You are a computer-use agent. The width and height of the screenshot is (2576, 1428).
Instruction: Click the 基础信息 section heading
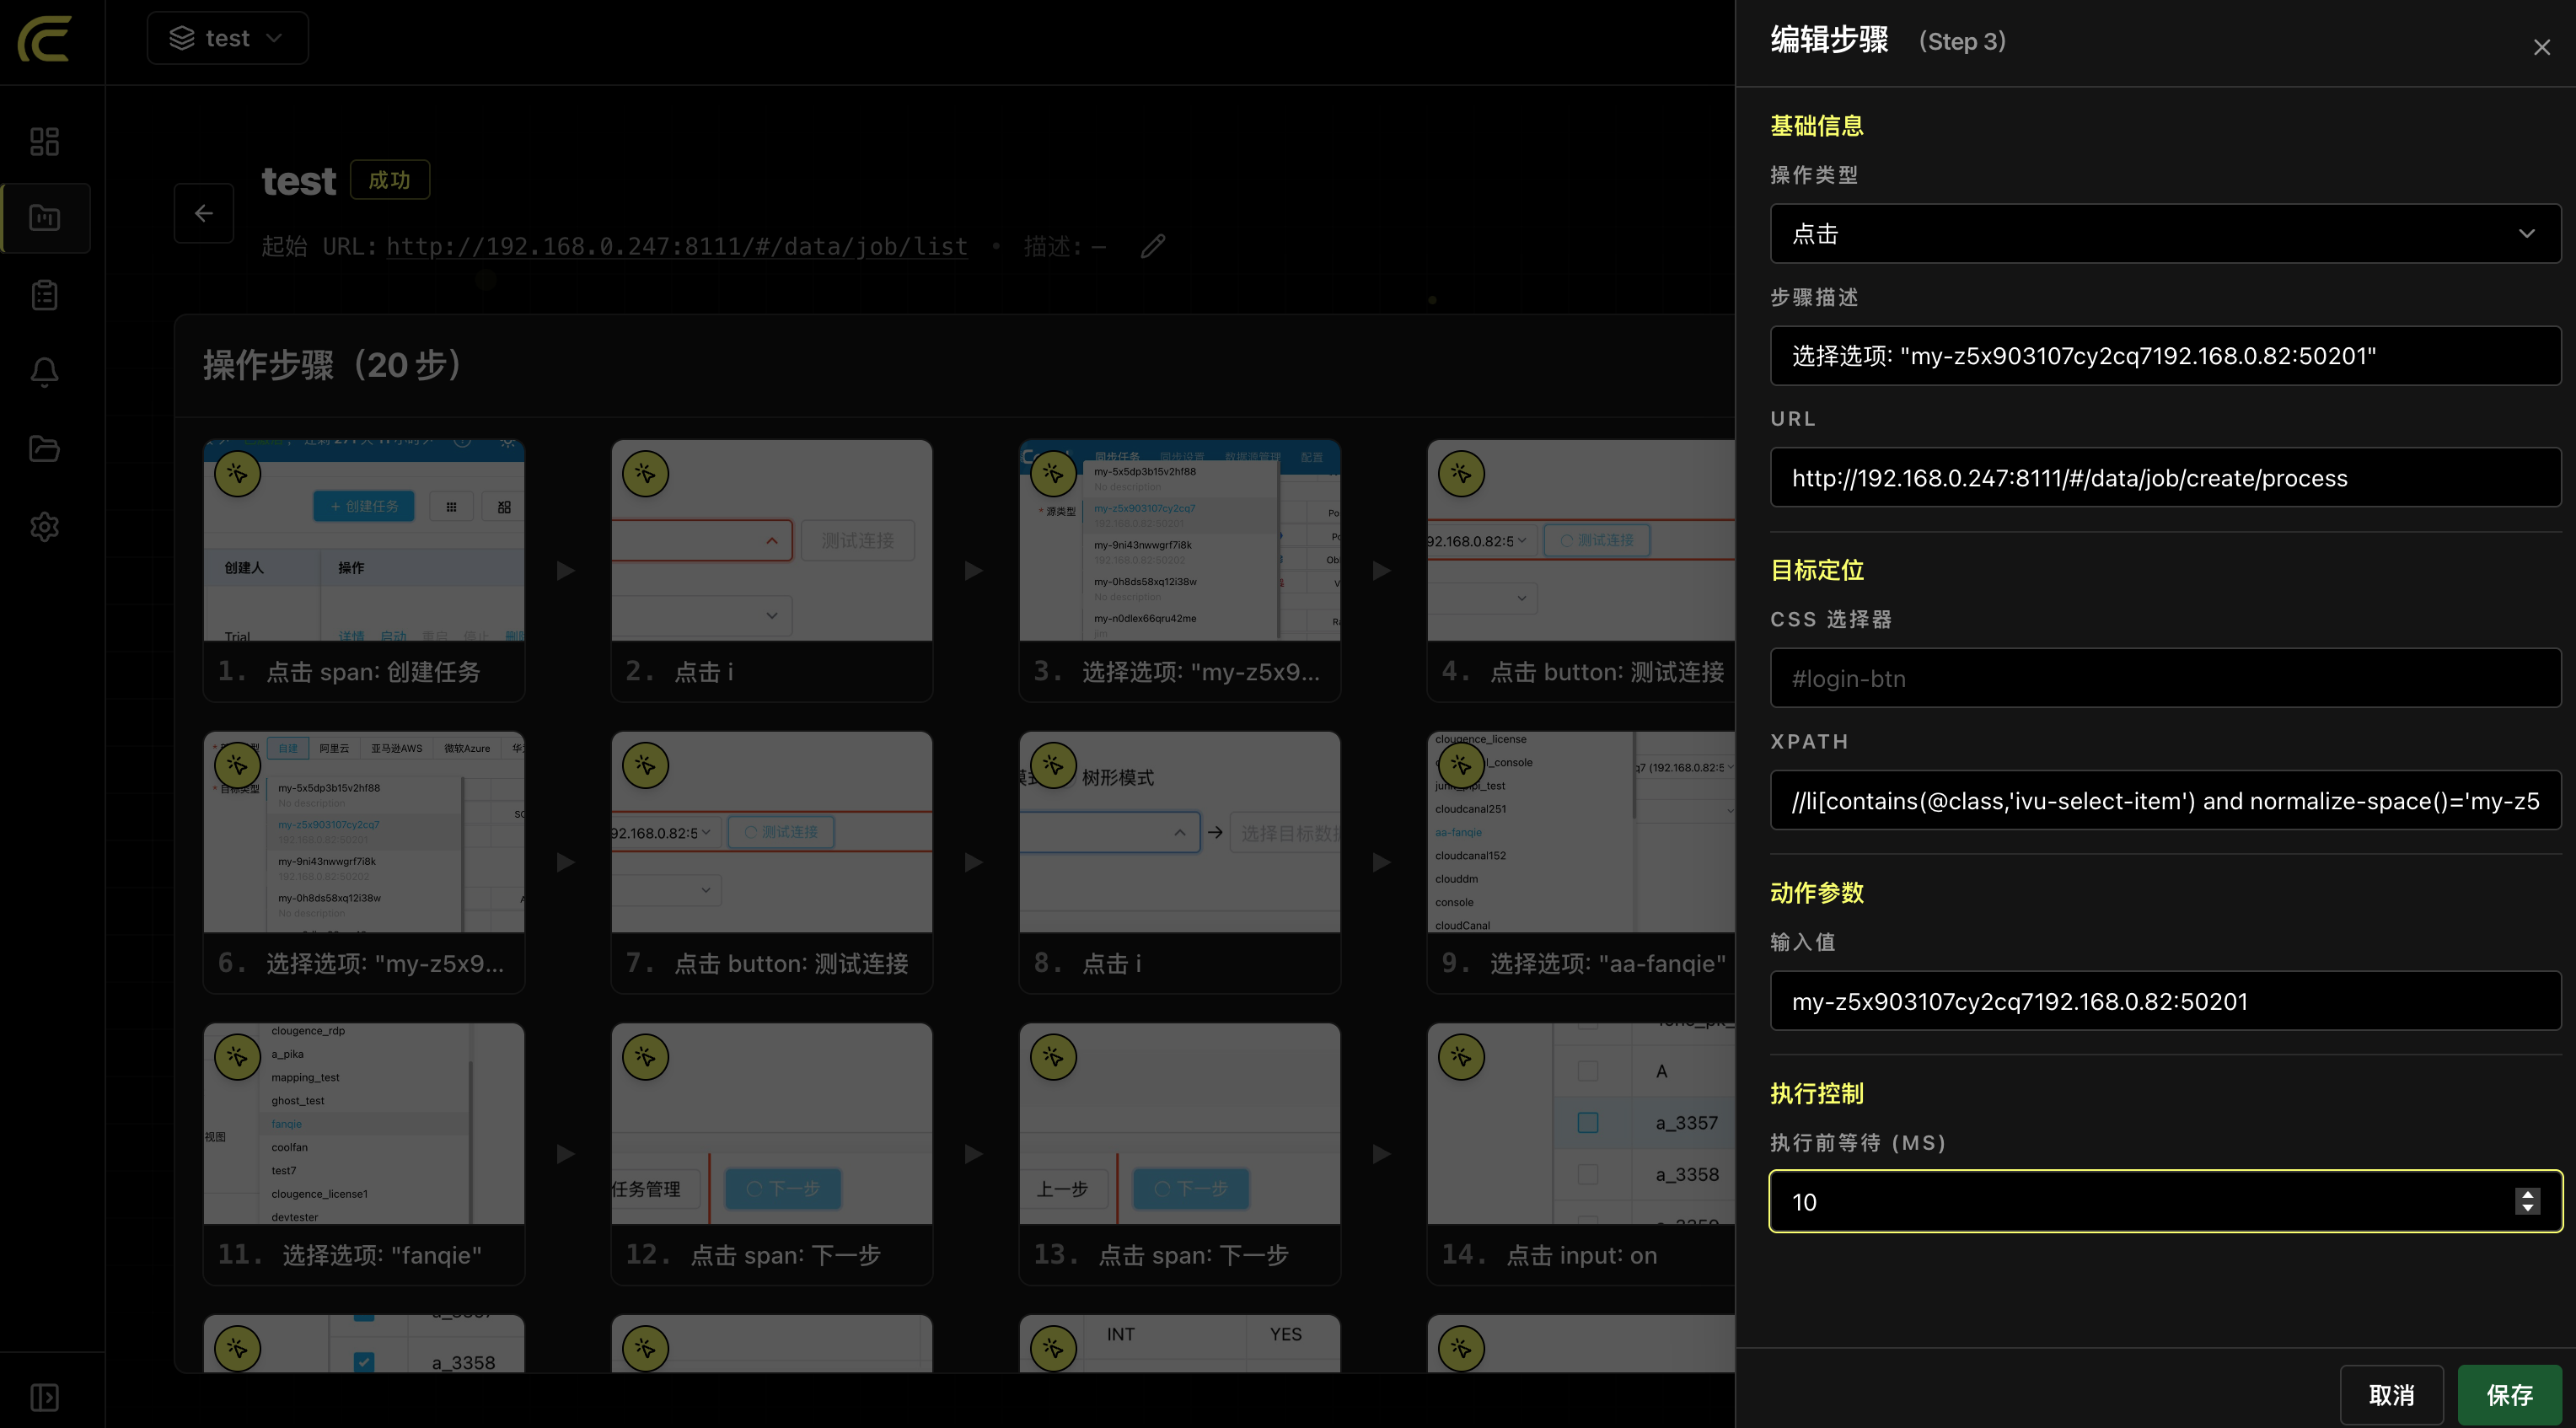click(x=1817, y=126)
